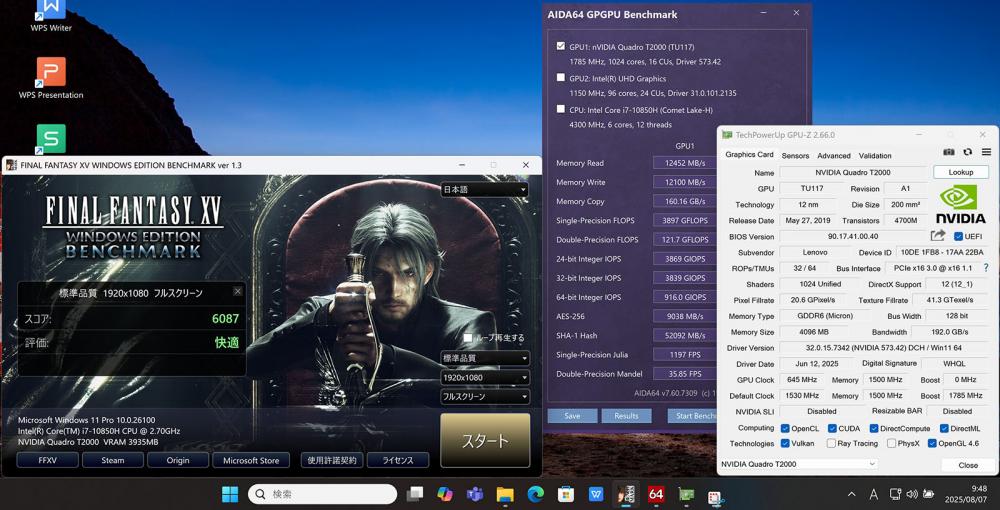Switch to the Sensors tab in GPU-Z
Screen dimensions: 1000x510
795,156
